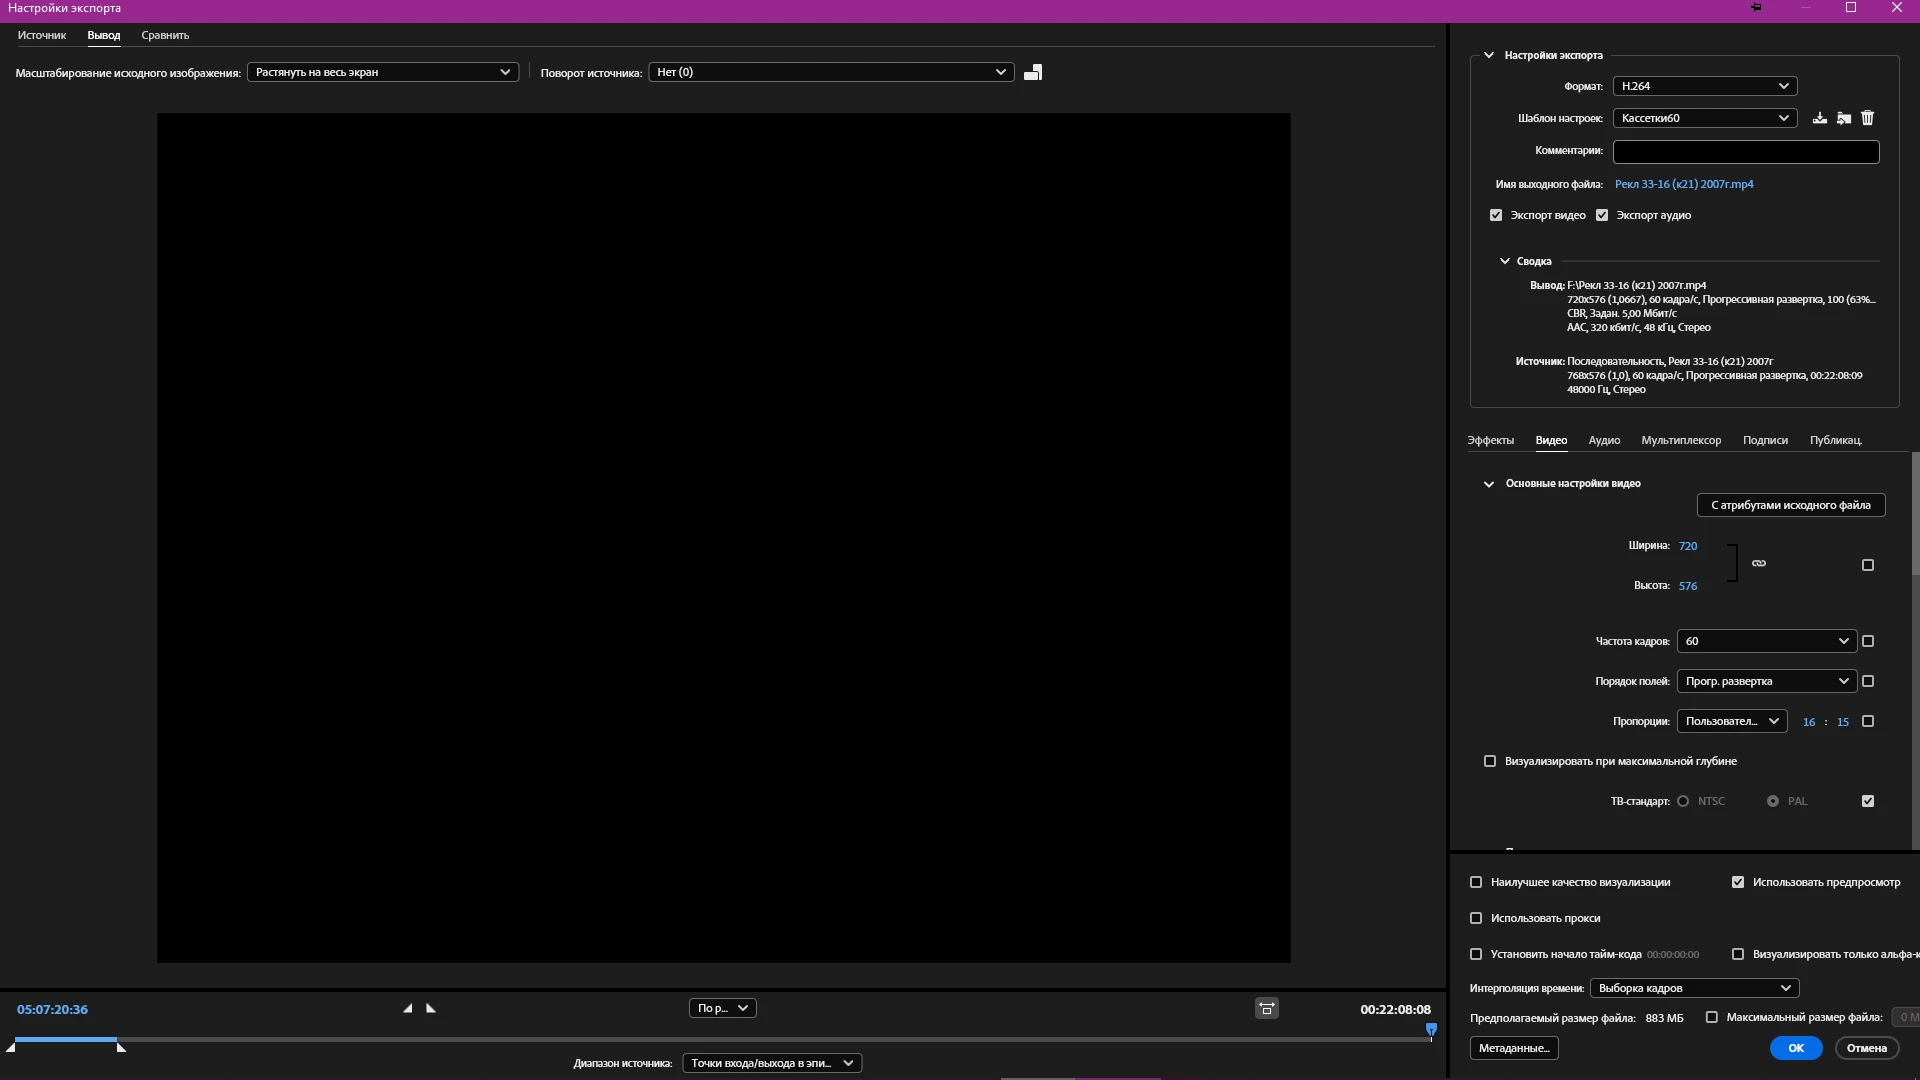Set in point triangle marker button
The height and width of the screenshot is (1080, 1920).
pyautogui.click(x=408, y=1008)
